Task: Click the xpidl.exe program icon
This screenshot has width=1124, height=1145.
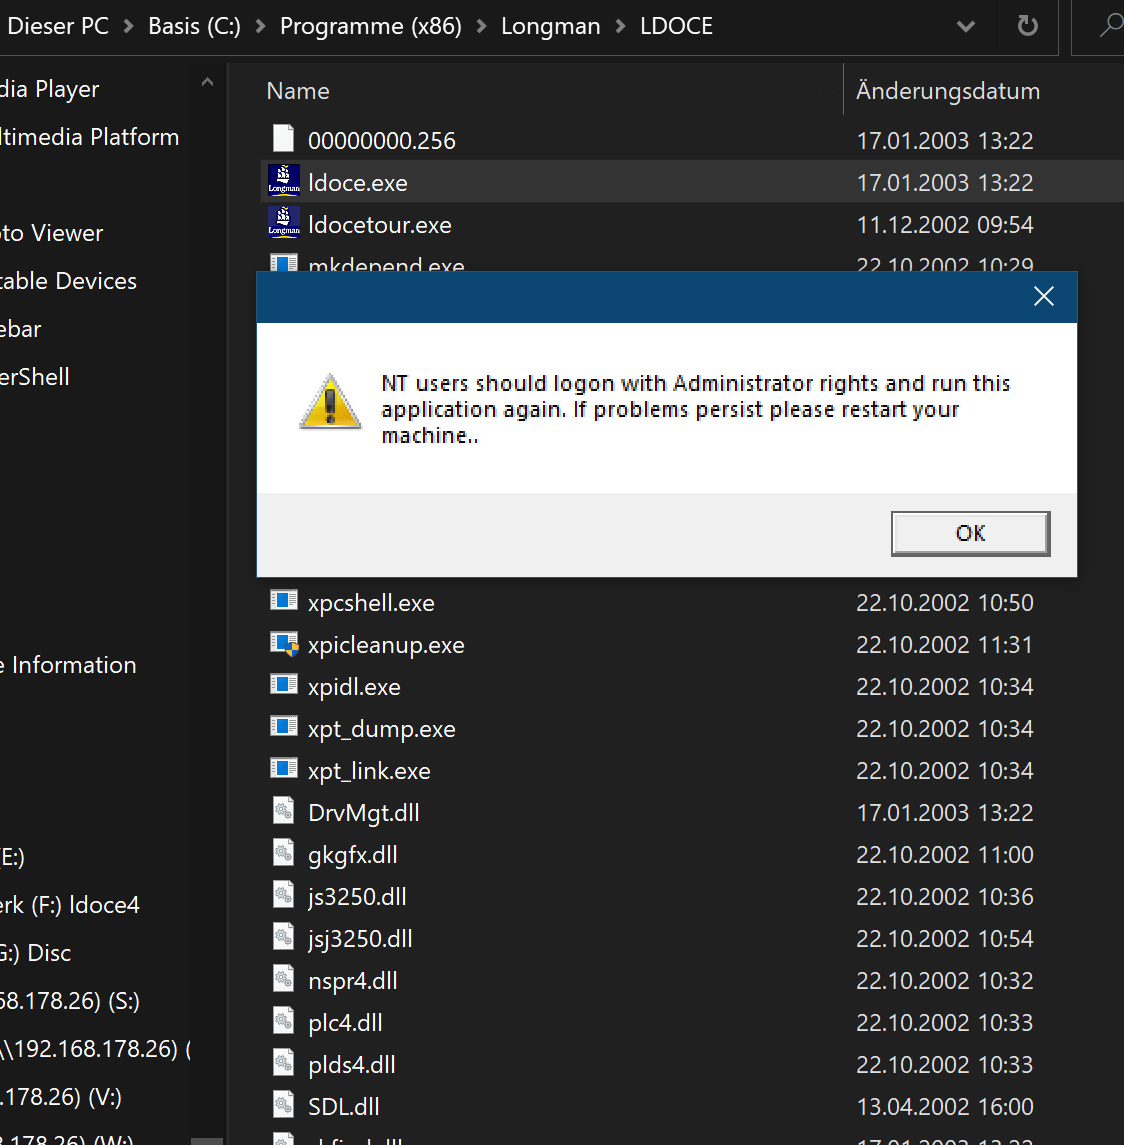Action: coord(283,685)
